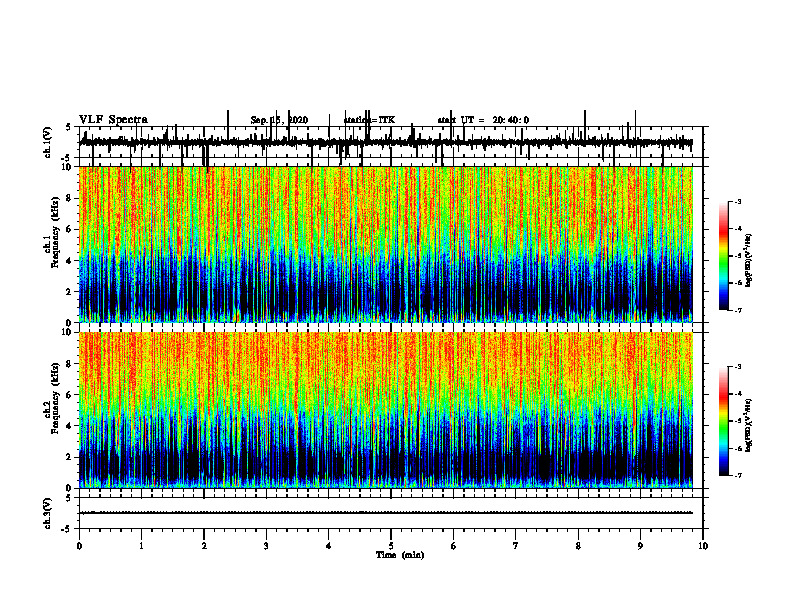Select the date text "Sep. 15, 2020"
Viewport: 792px width, 612px height.
point(279,120)
